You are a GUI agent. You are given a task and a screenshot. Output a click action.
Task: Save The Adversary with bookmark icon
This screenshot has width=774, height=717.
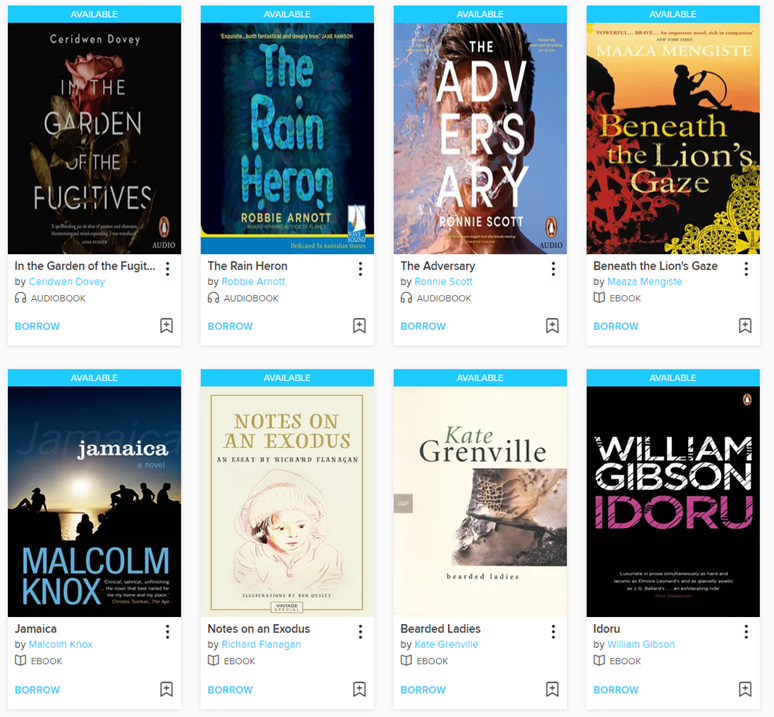click(x=552, y=326)
